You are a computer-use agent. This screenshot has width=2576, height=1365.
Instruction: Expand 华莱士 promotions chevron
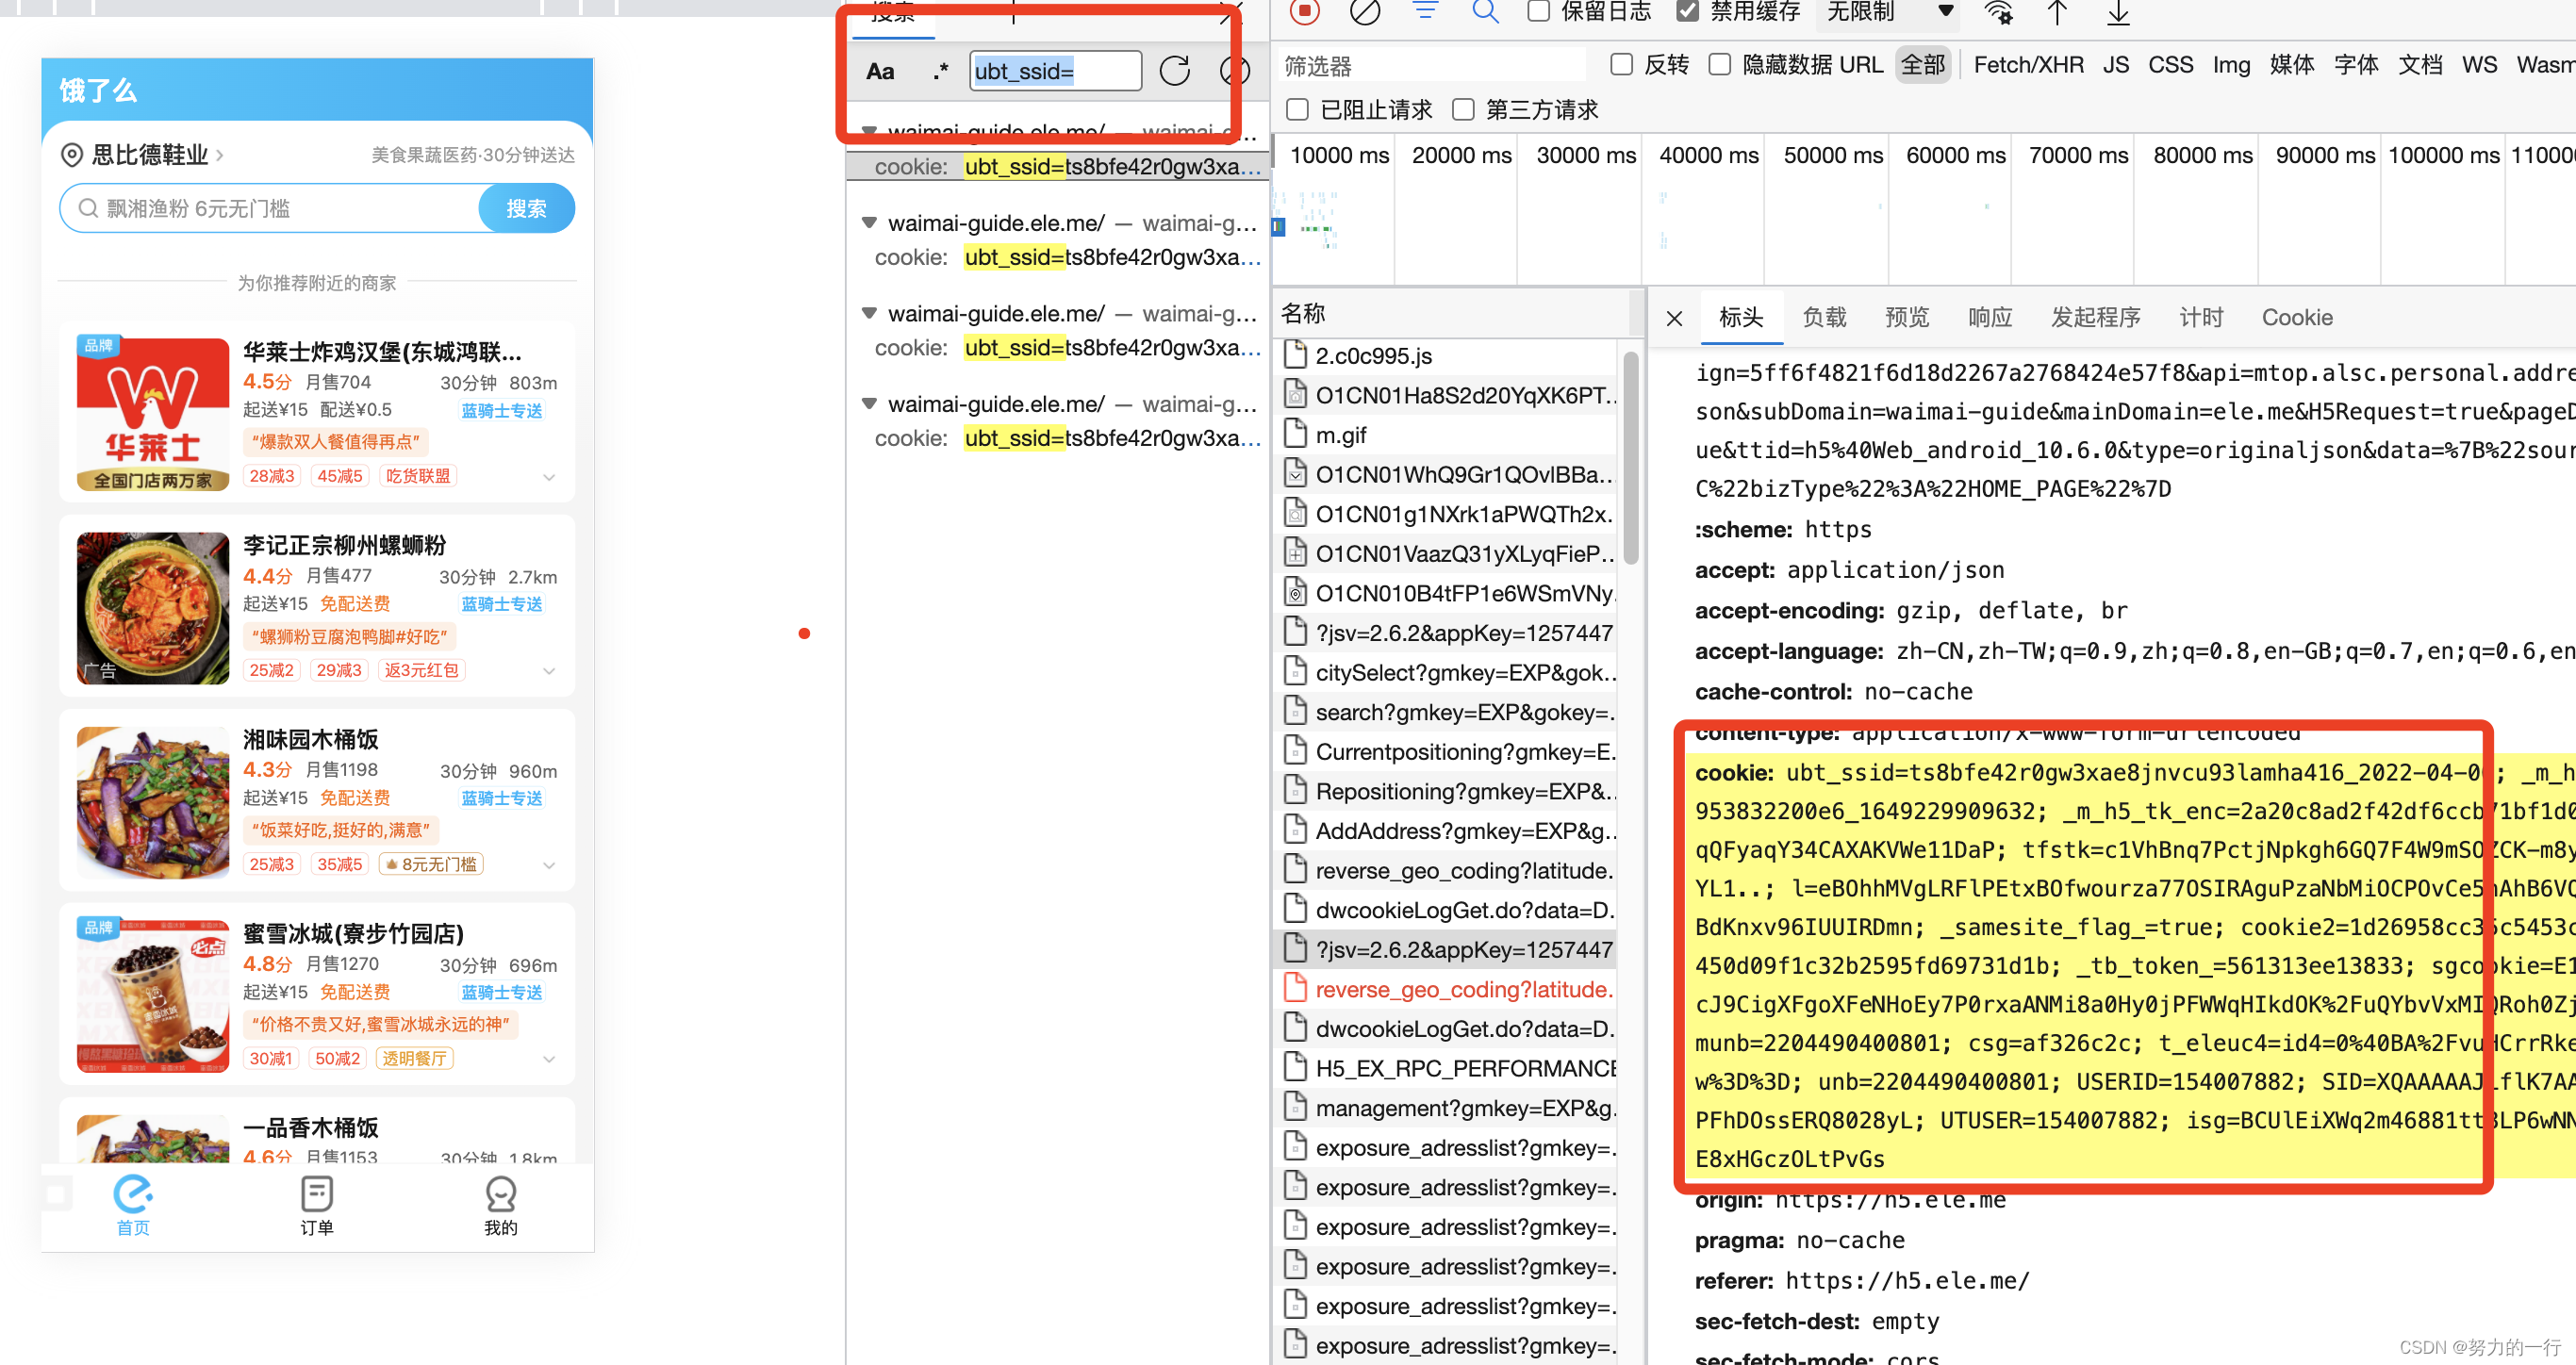549,477
